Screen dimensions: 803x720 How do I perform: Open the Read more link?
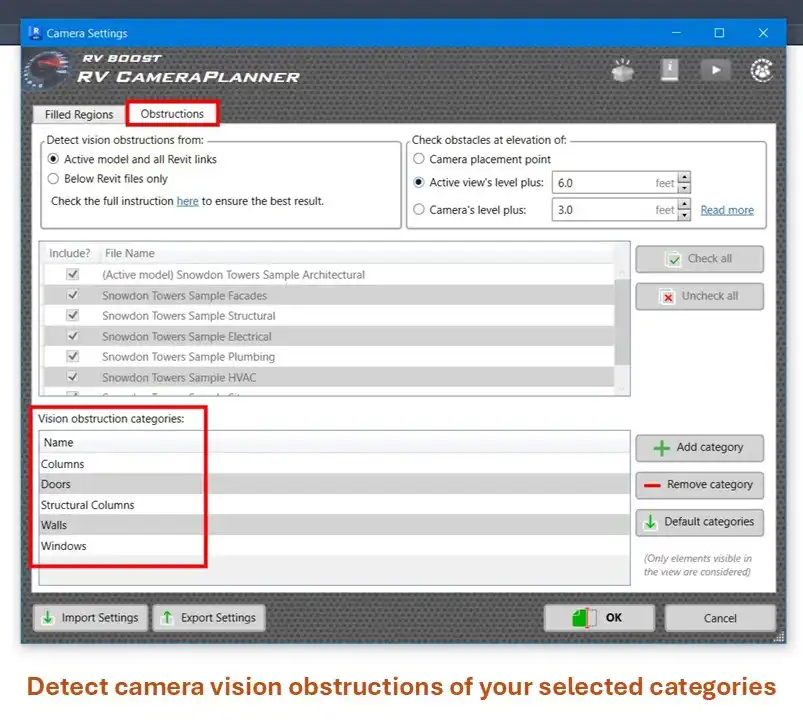tap(727, 210)
